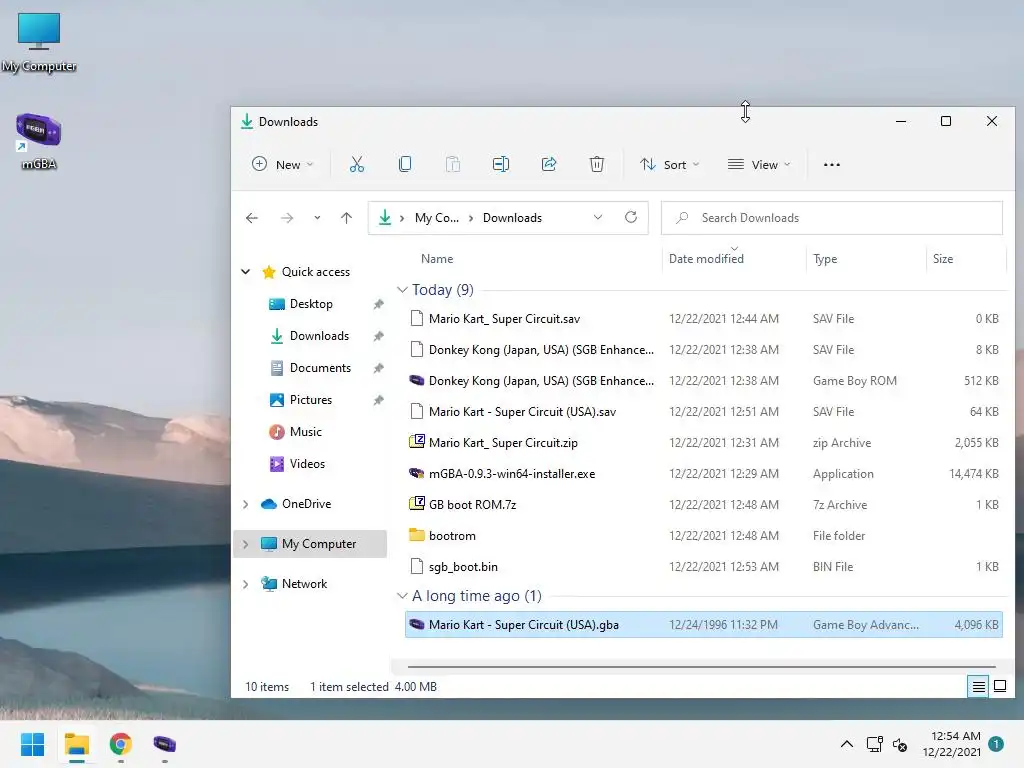
Task: Expand OneDrive tree node
Action: click(x=246, y=504)
